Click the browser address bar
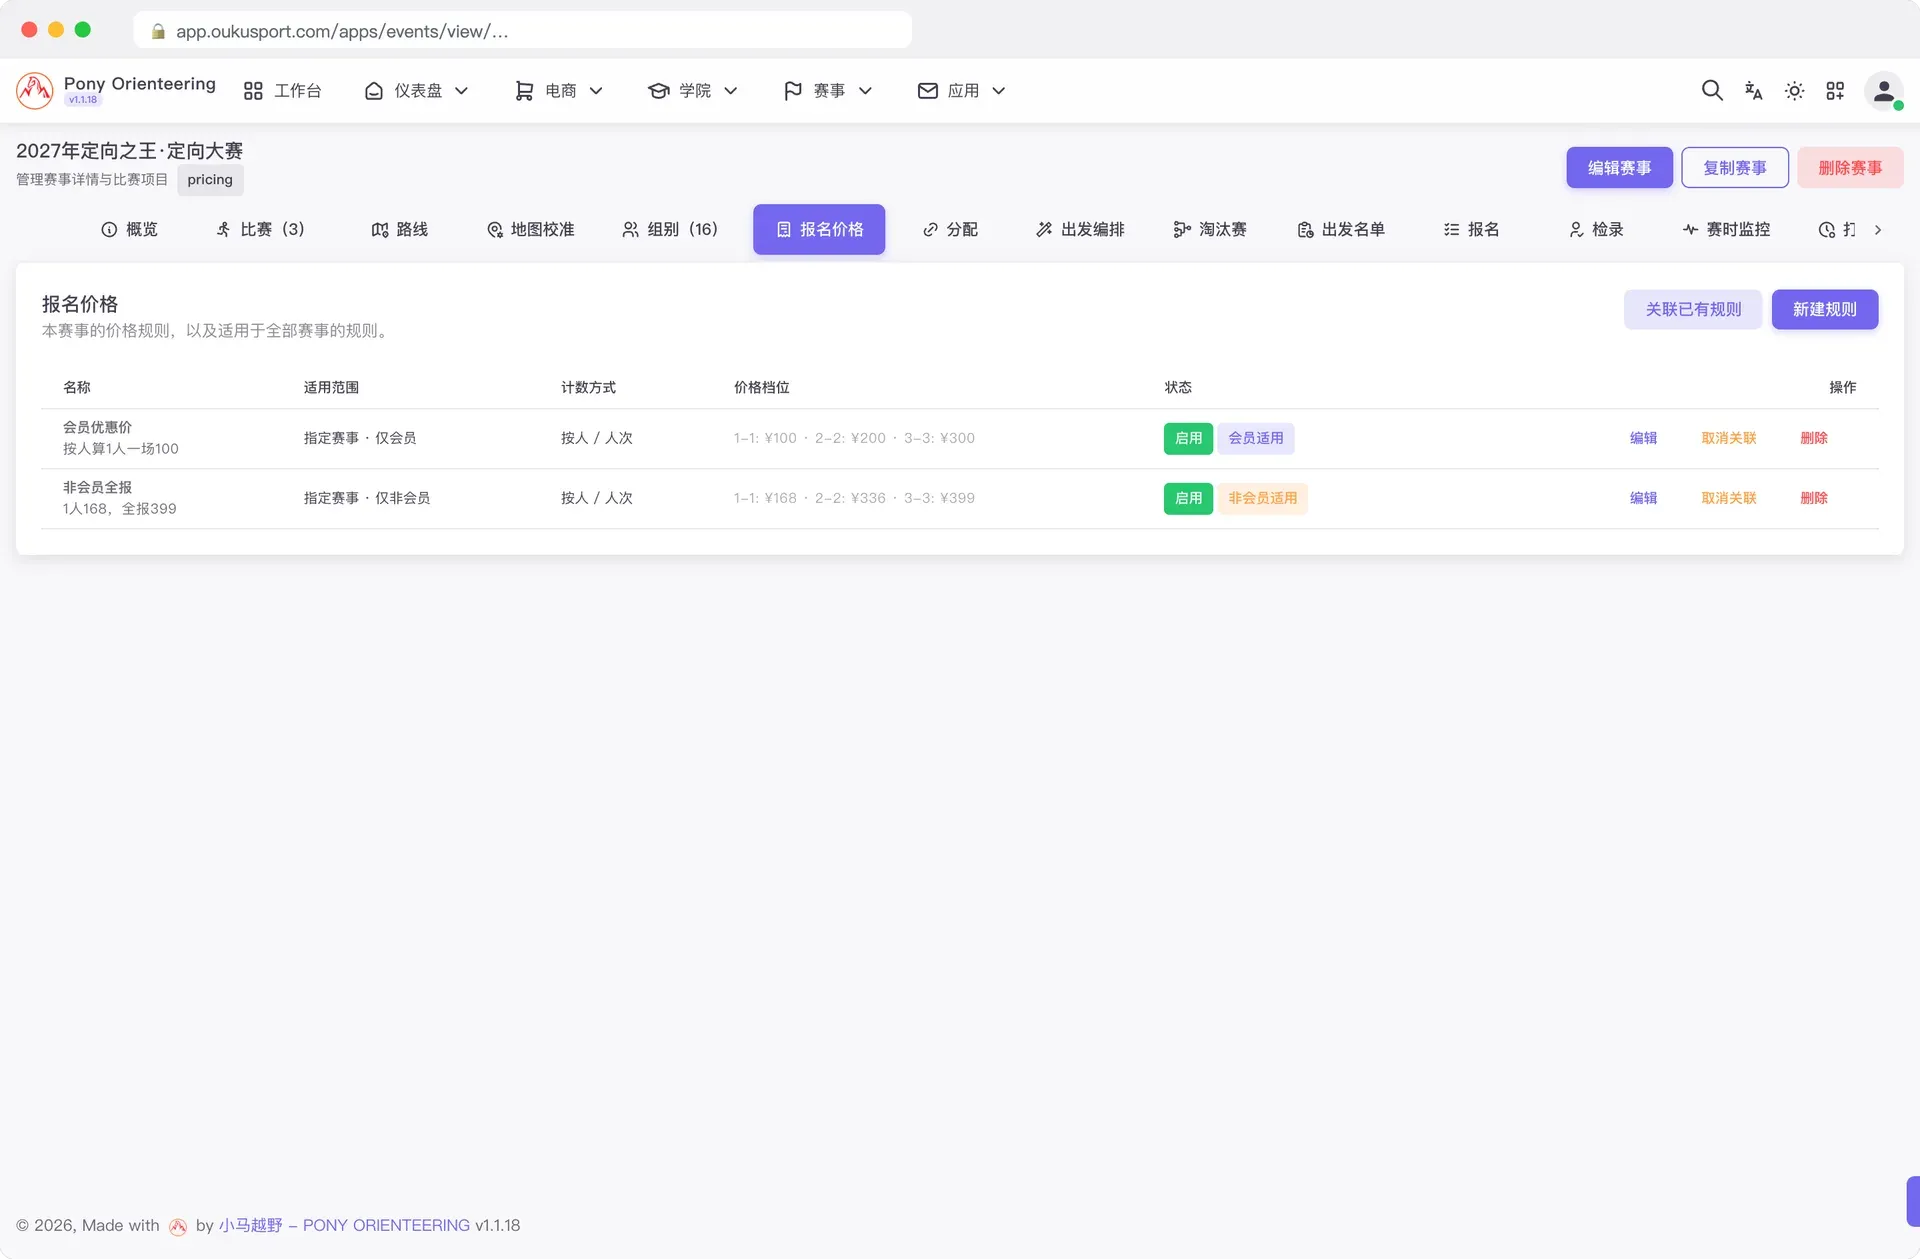Image resolution: width=1920 pixels, height=1259 pixels. click(522, 31)
